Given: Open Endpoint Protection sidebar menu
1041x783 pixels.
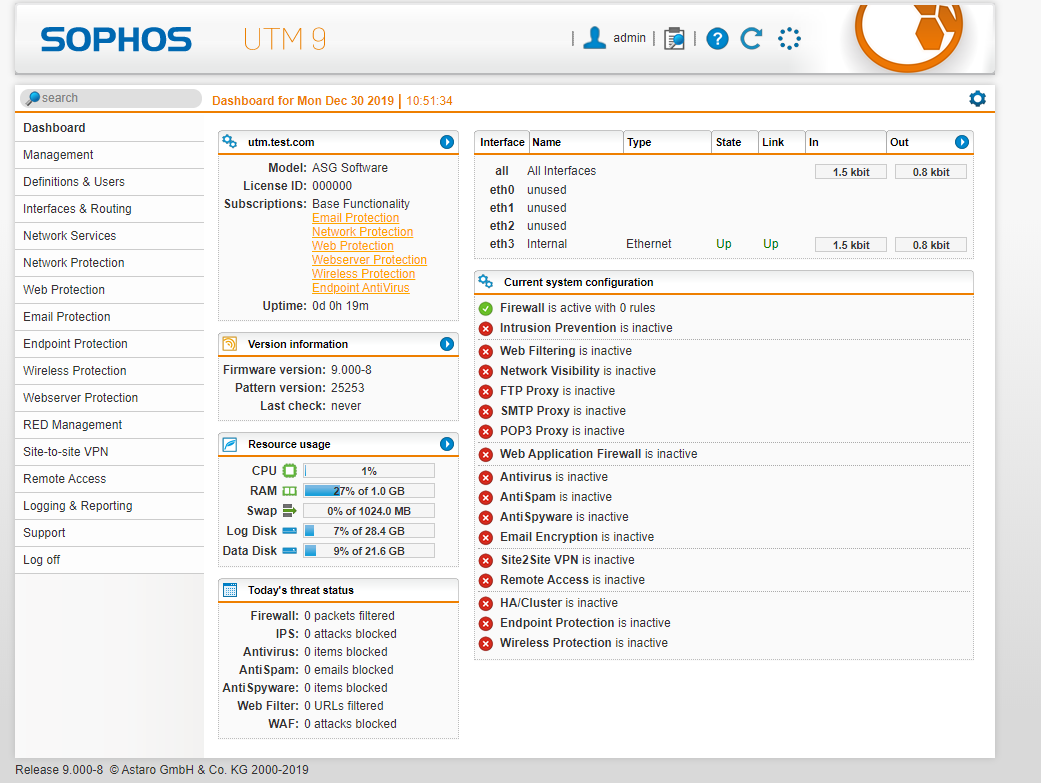Looking at the screenshot, I should point(110,344).
